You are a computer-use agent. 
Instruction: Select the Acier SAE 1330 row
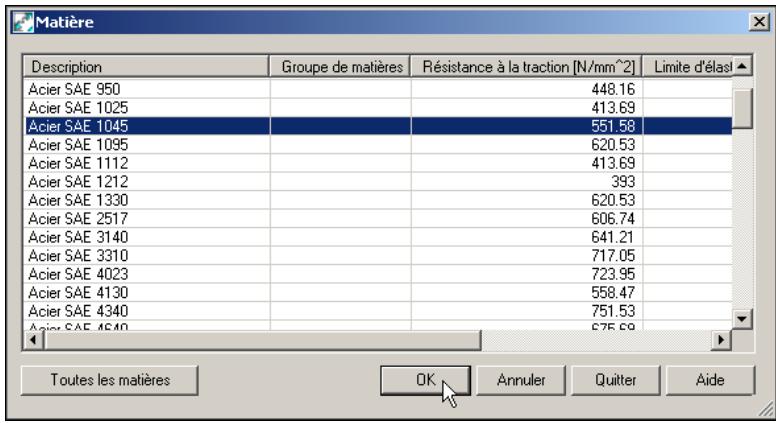click(x=378, y=200)
